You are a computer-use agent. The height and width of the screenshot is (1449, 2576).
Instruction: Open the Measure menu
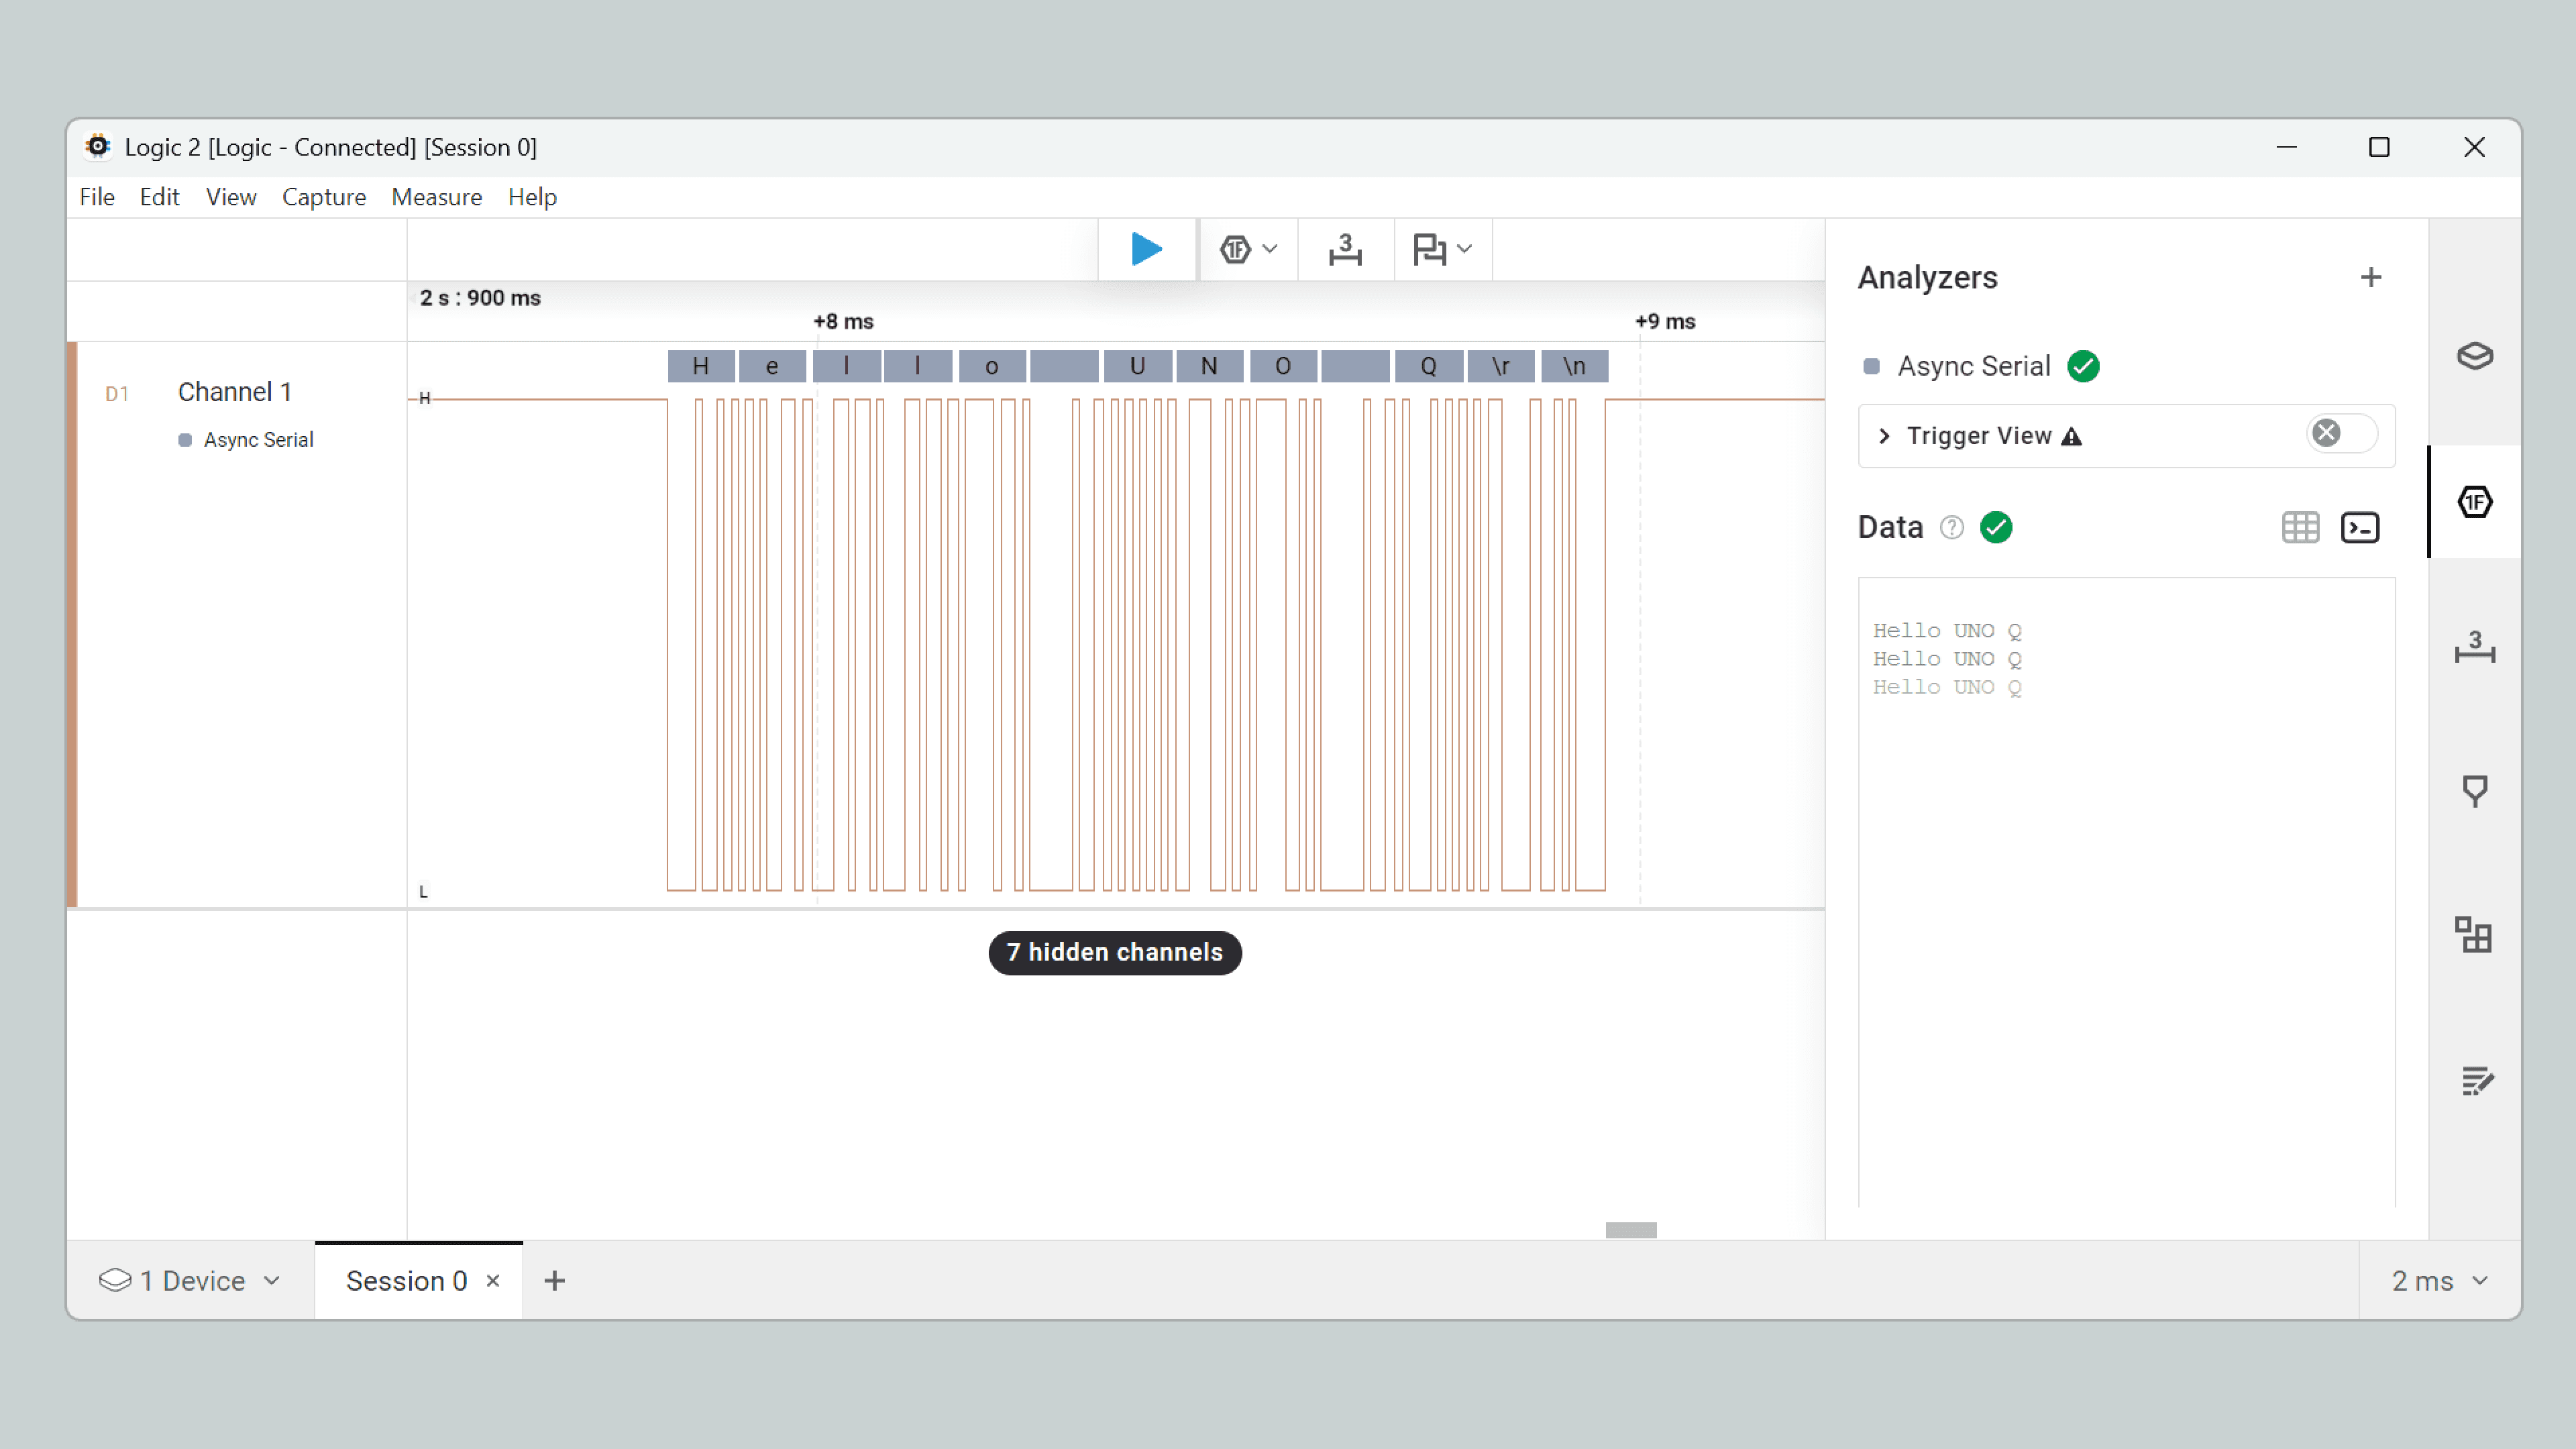point(437,197)
